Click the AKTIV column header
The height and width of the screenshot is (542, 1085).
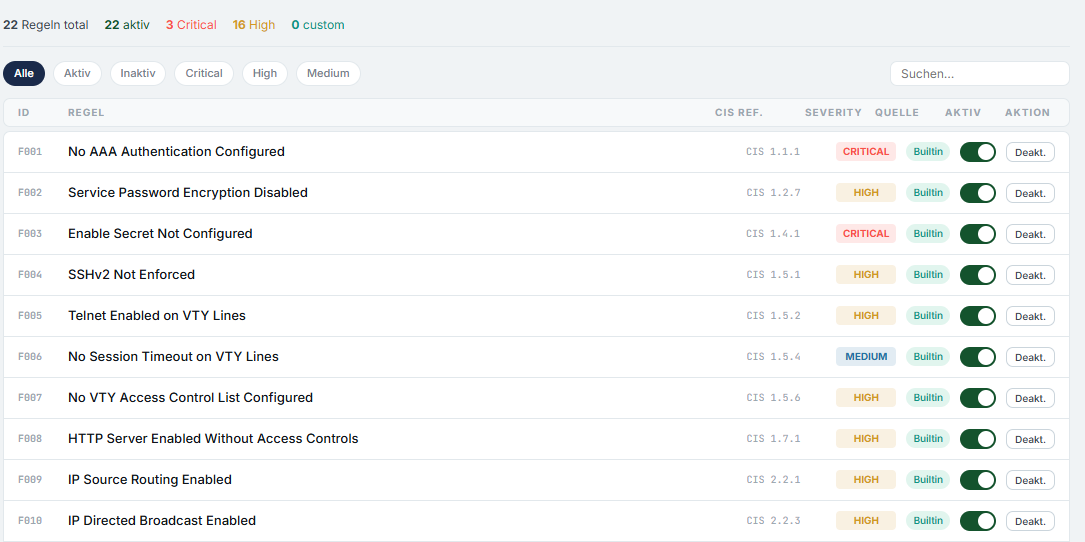pos(963,112)
